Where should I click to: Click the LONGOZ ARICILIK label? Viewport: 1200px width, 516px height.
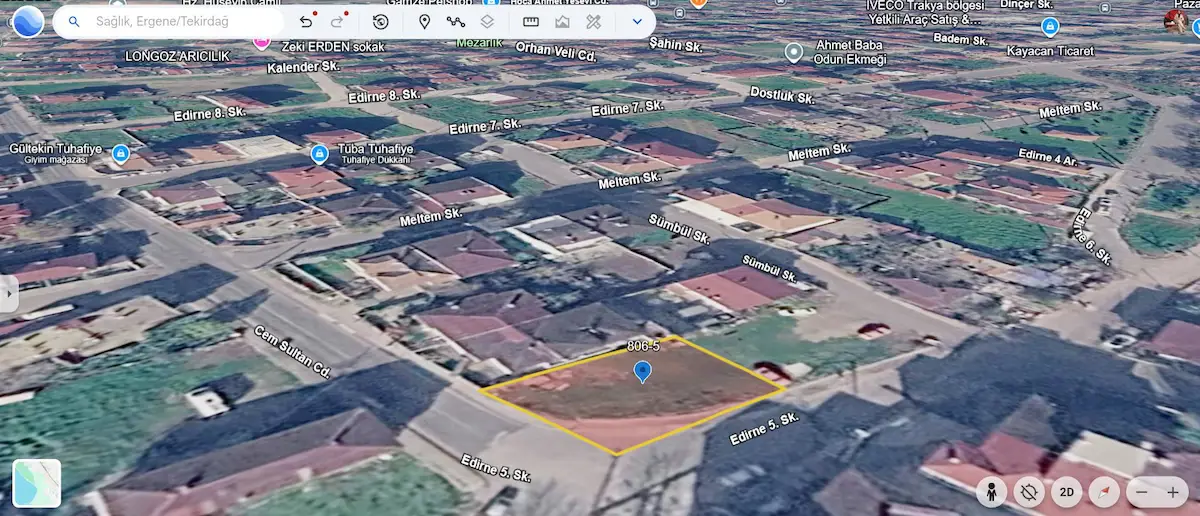pyautogui.click(x=179, y=56)
